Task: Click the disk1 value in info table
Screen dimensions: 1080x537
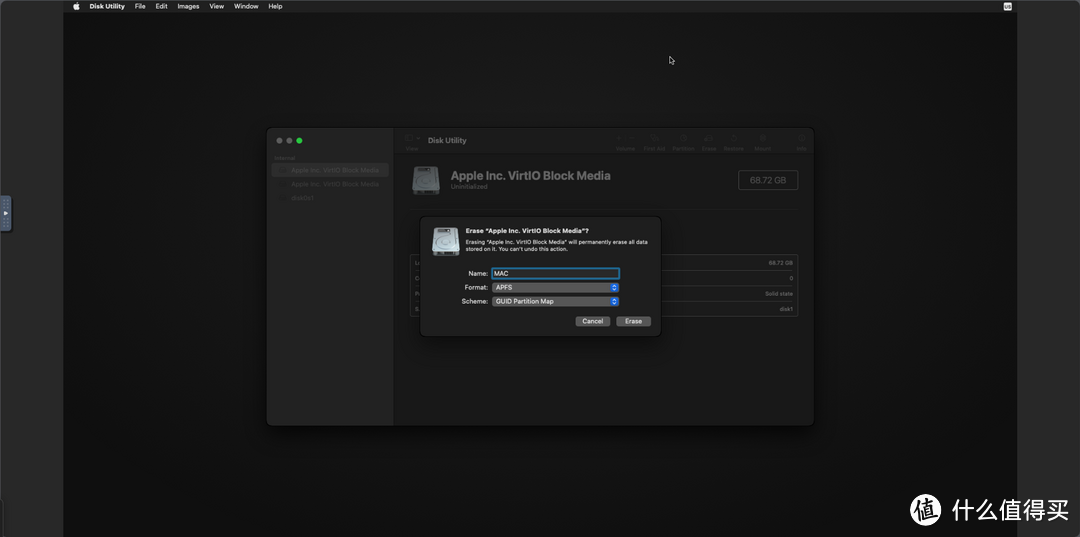Action: [x=786, y=309]
